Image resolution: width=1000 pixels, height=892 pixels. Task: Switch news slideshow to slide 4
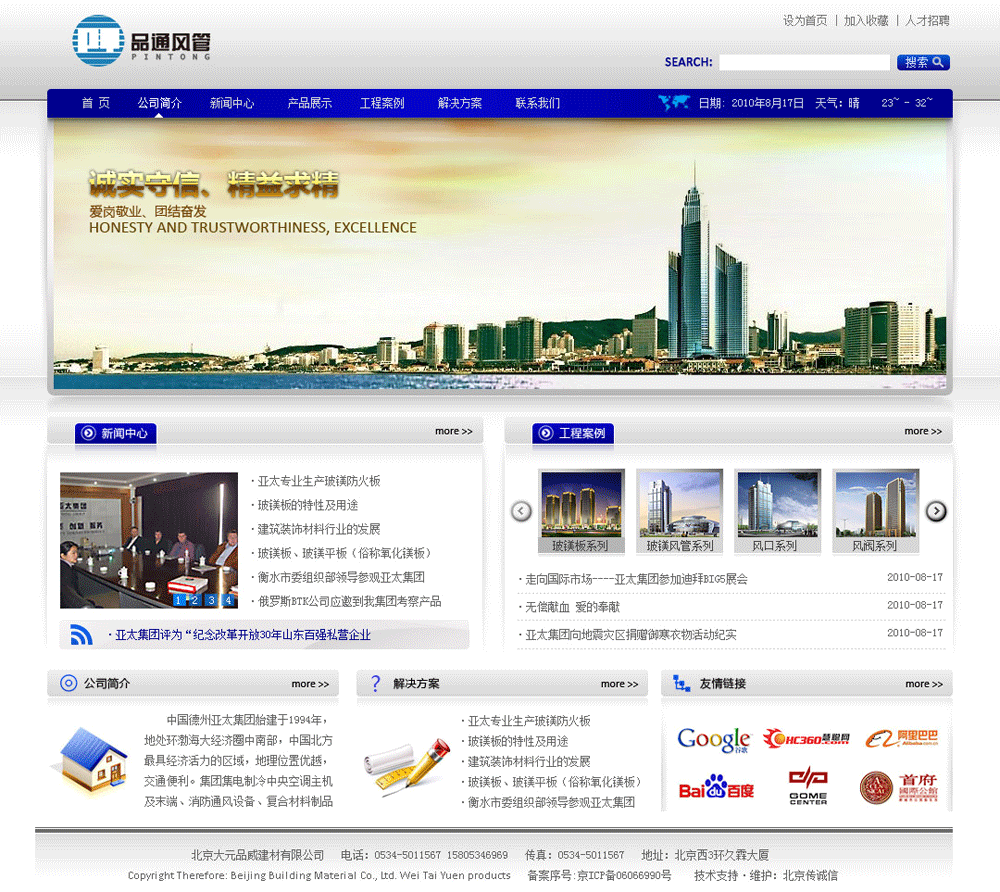click(x=228, y=600)
